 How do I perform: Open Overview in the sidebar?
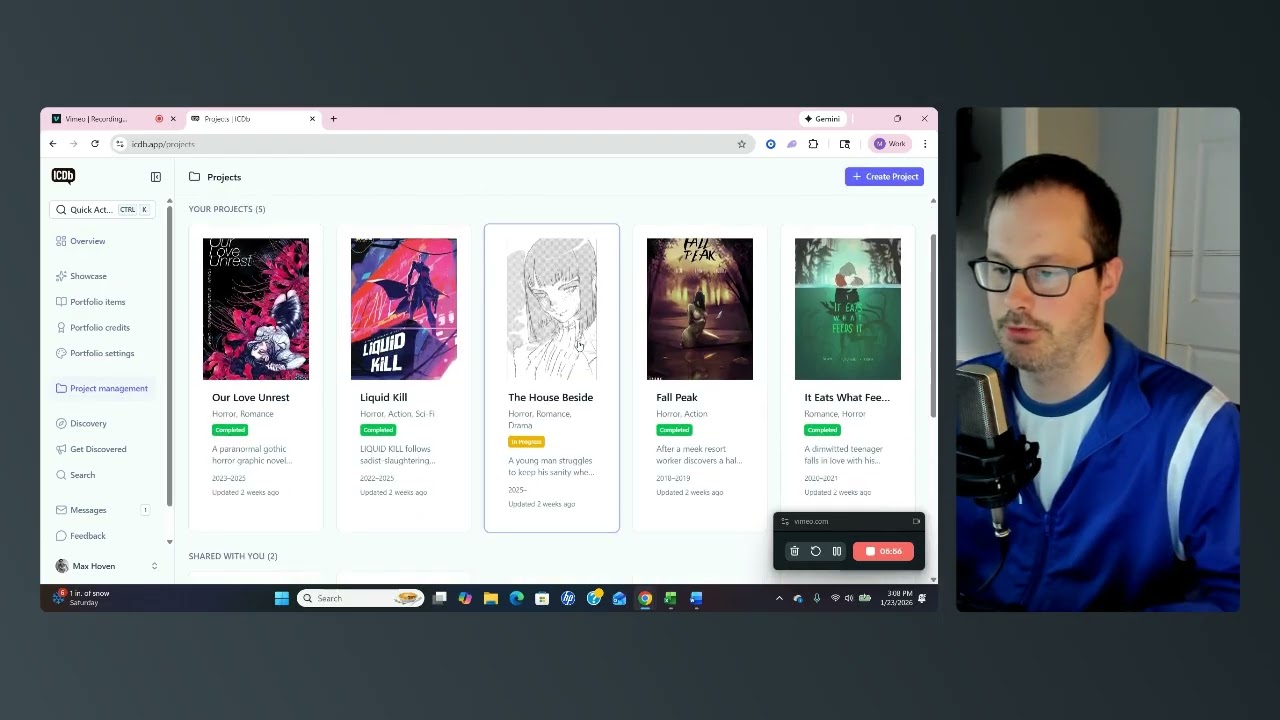click(88, 241)
